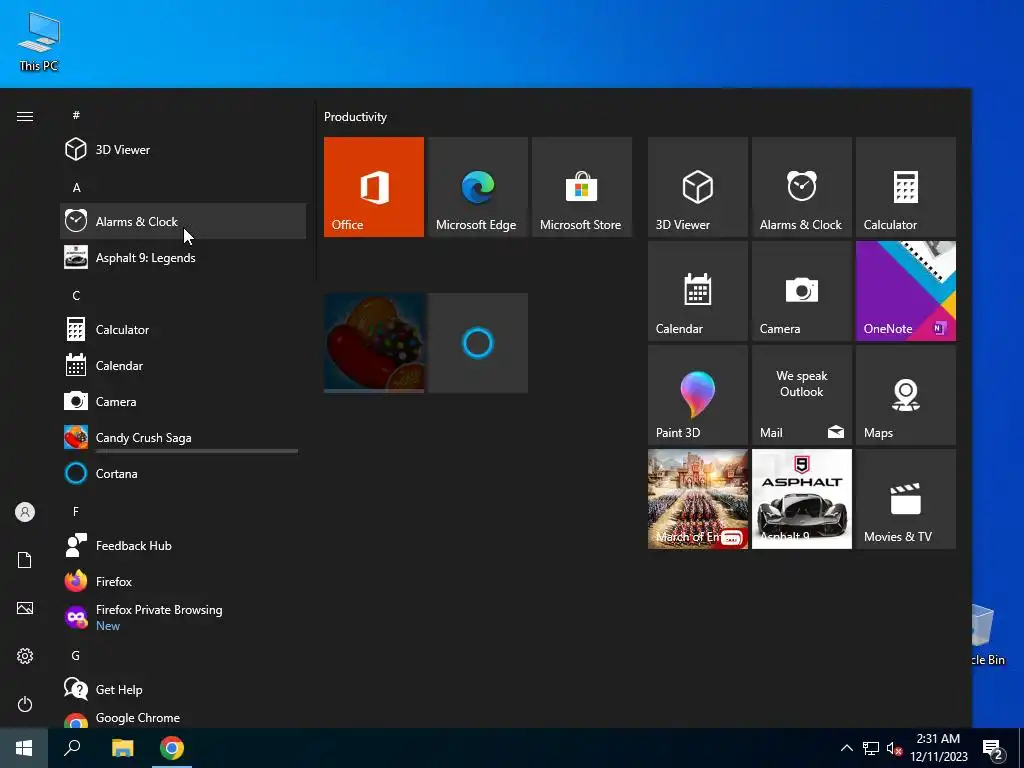Open the Calendar tile
1024x768 pixels.
697,291
